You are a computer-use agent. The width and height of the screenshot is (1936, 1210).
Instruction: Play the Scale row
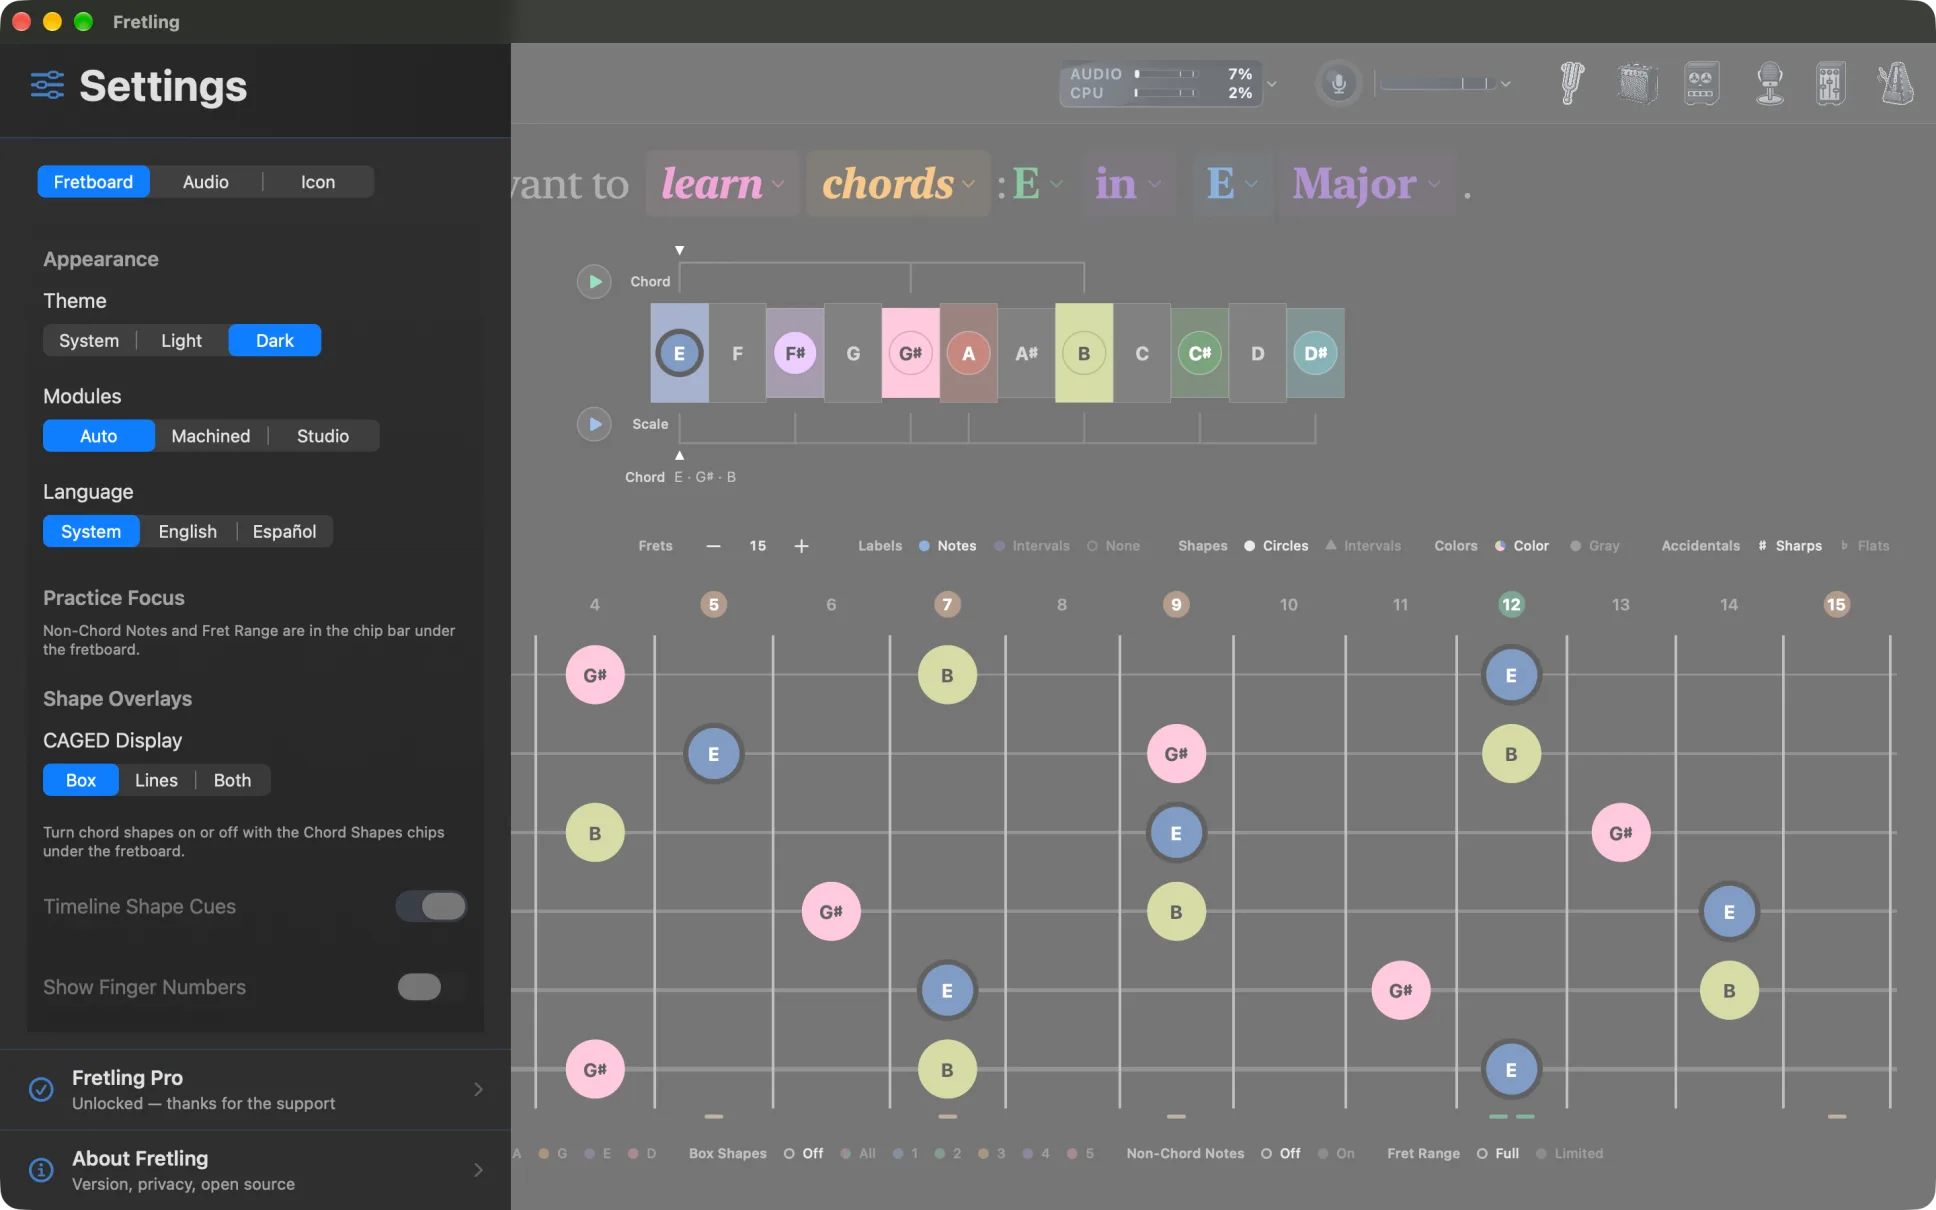[x=594, y=424]
